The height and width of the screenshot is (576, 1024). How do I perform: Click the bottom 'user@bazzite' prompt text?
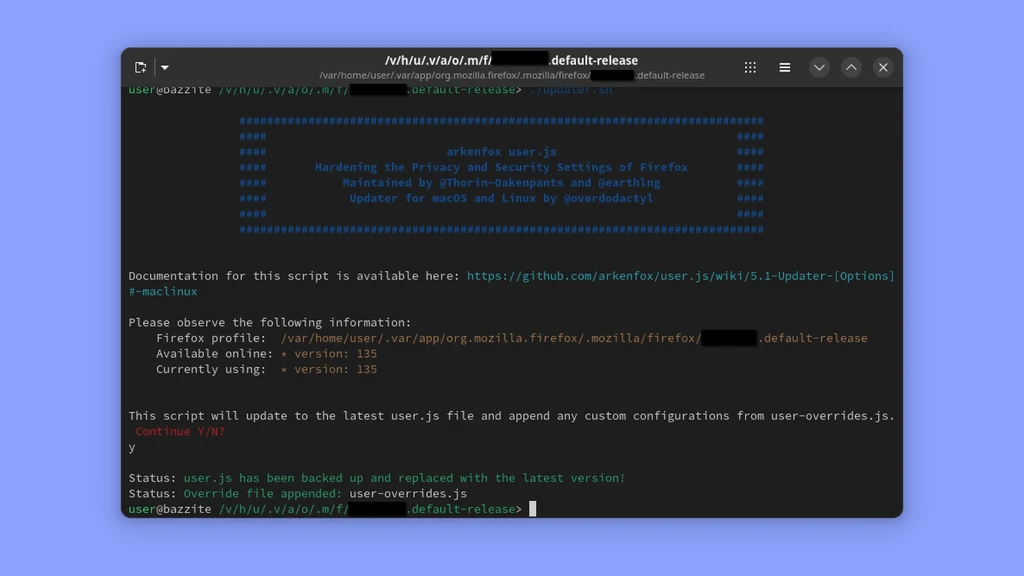pos(170,509)
